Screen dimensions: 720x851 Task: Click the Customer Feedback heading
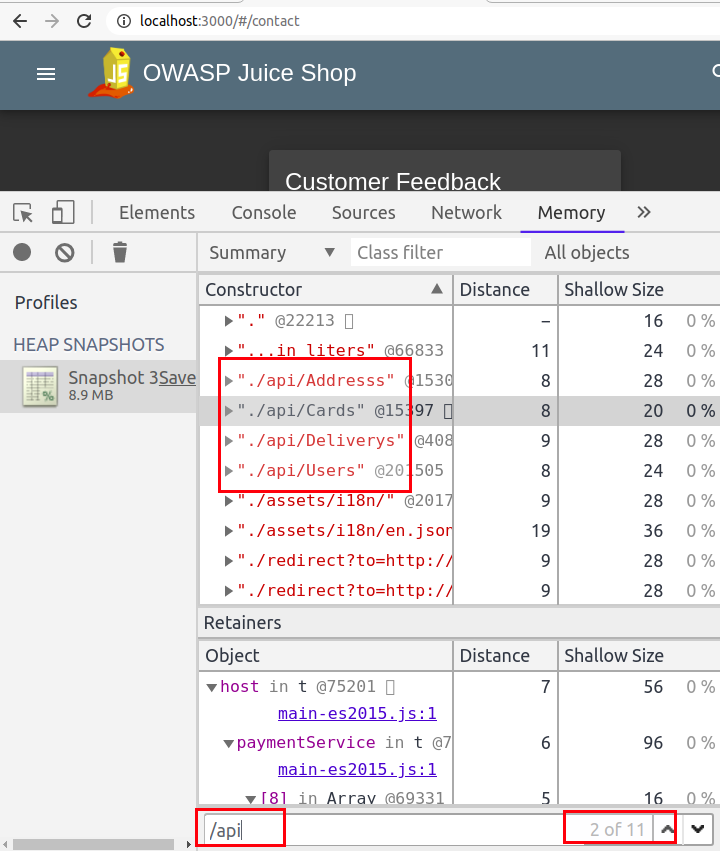click(x=393, y=181)
